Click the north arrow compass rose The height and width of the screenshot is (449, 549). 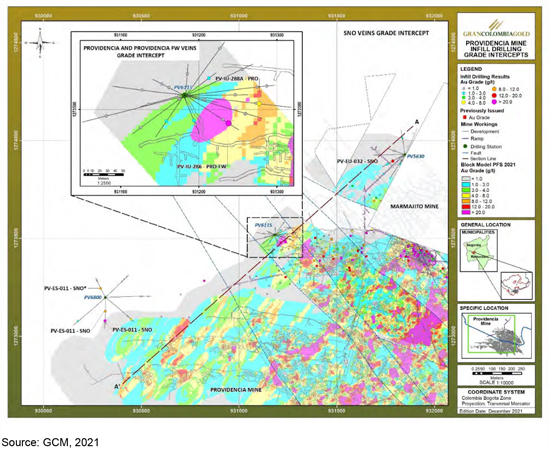pos(41,42)
